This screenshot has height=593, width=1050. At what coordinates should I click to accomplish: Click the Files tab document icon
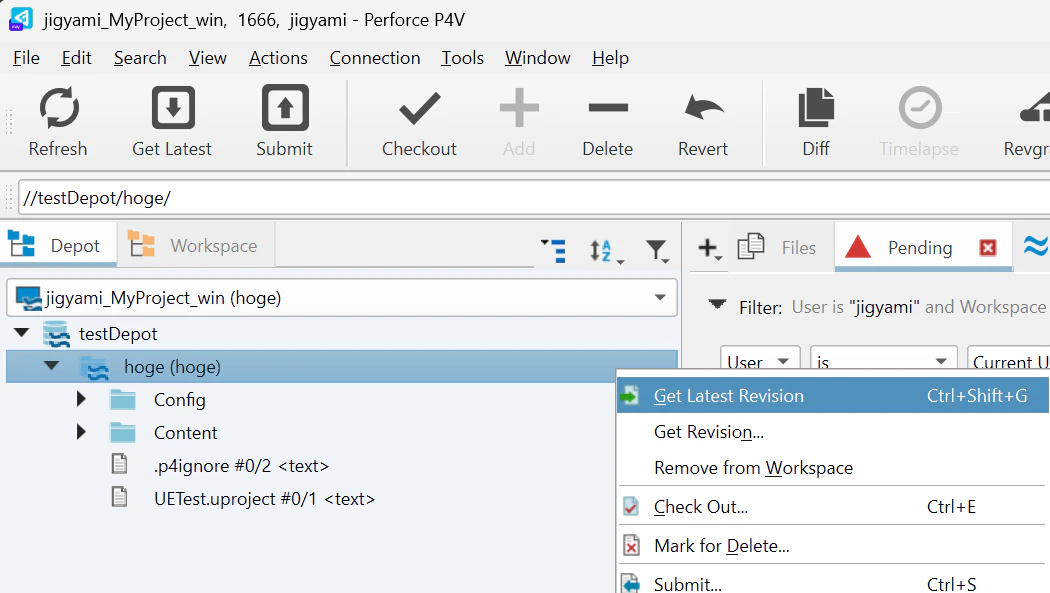751,247
